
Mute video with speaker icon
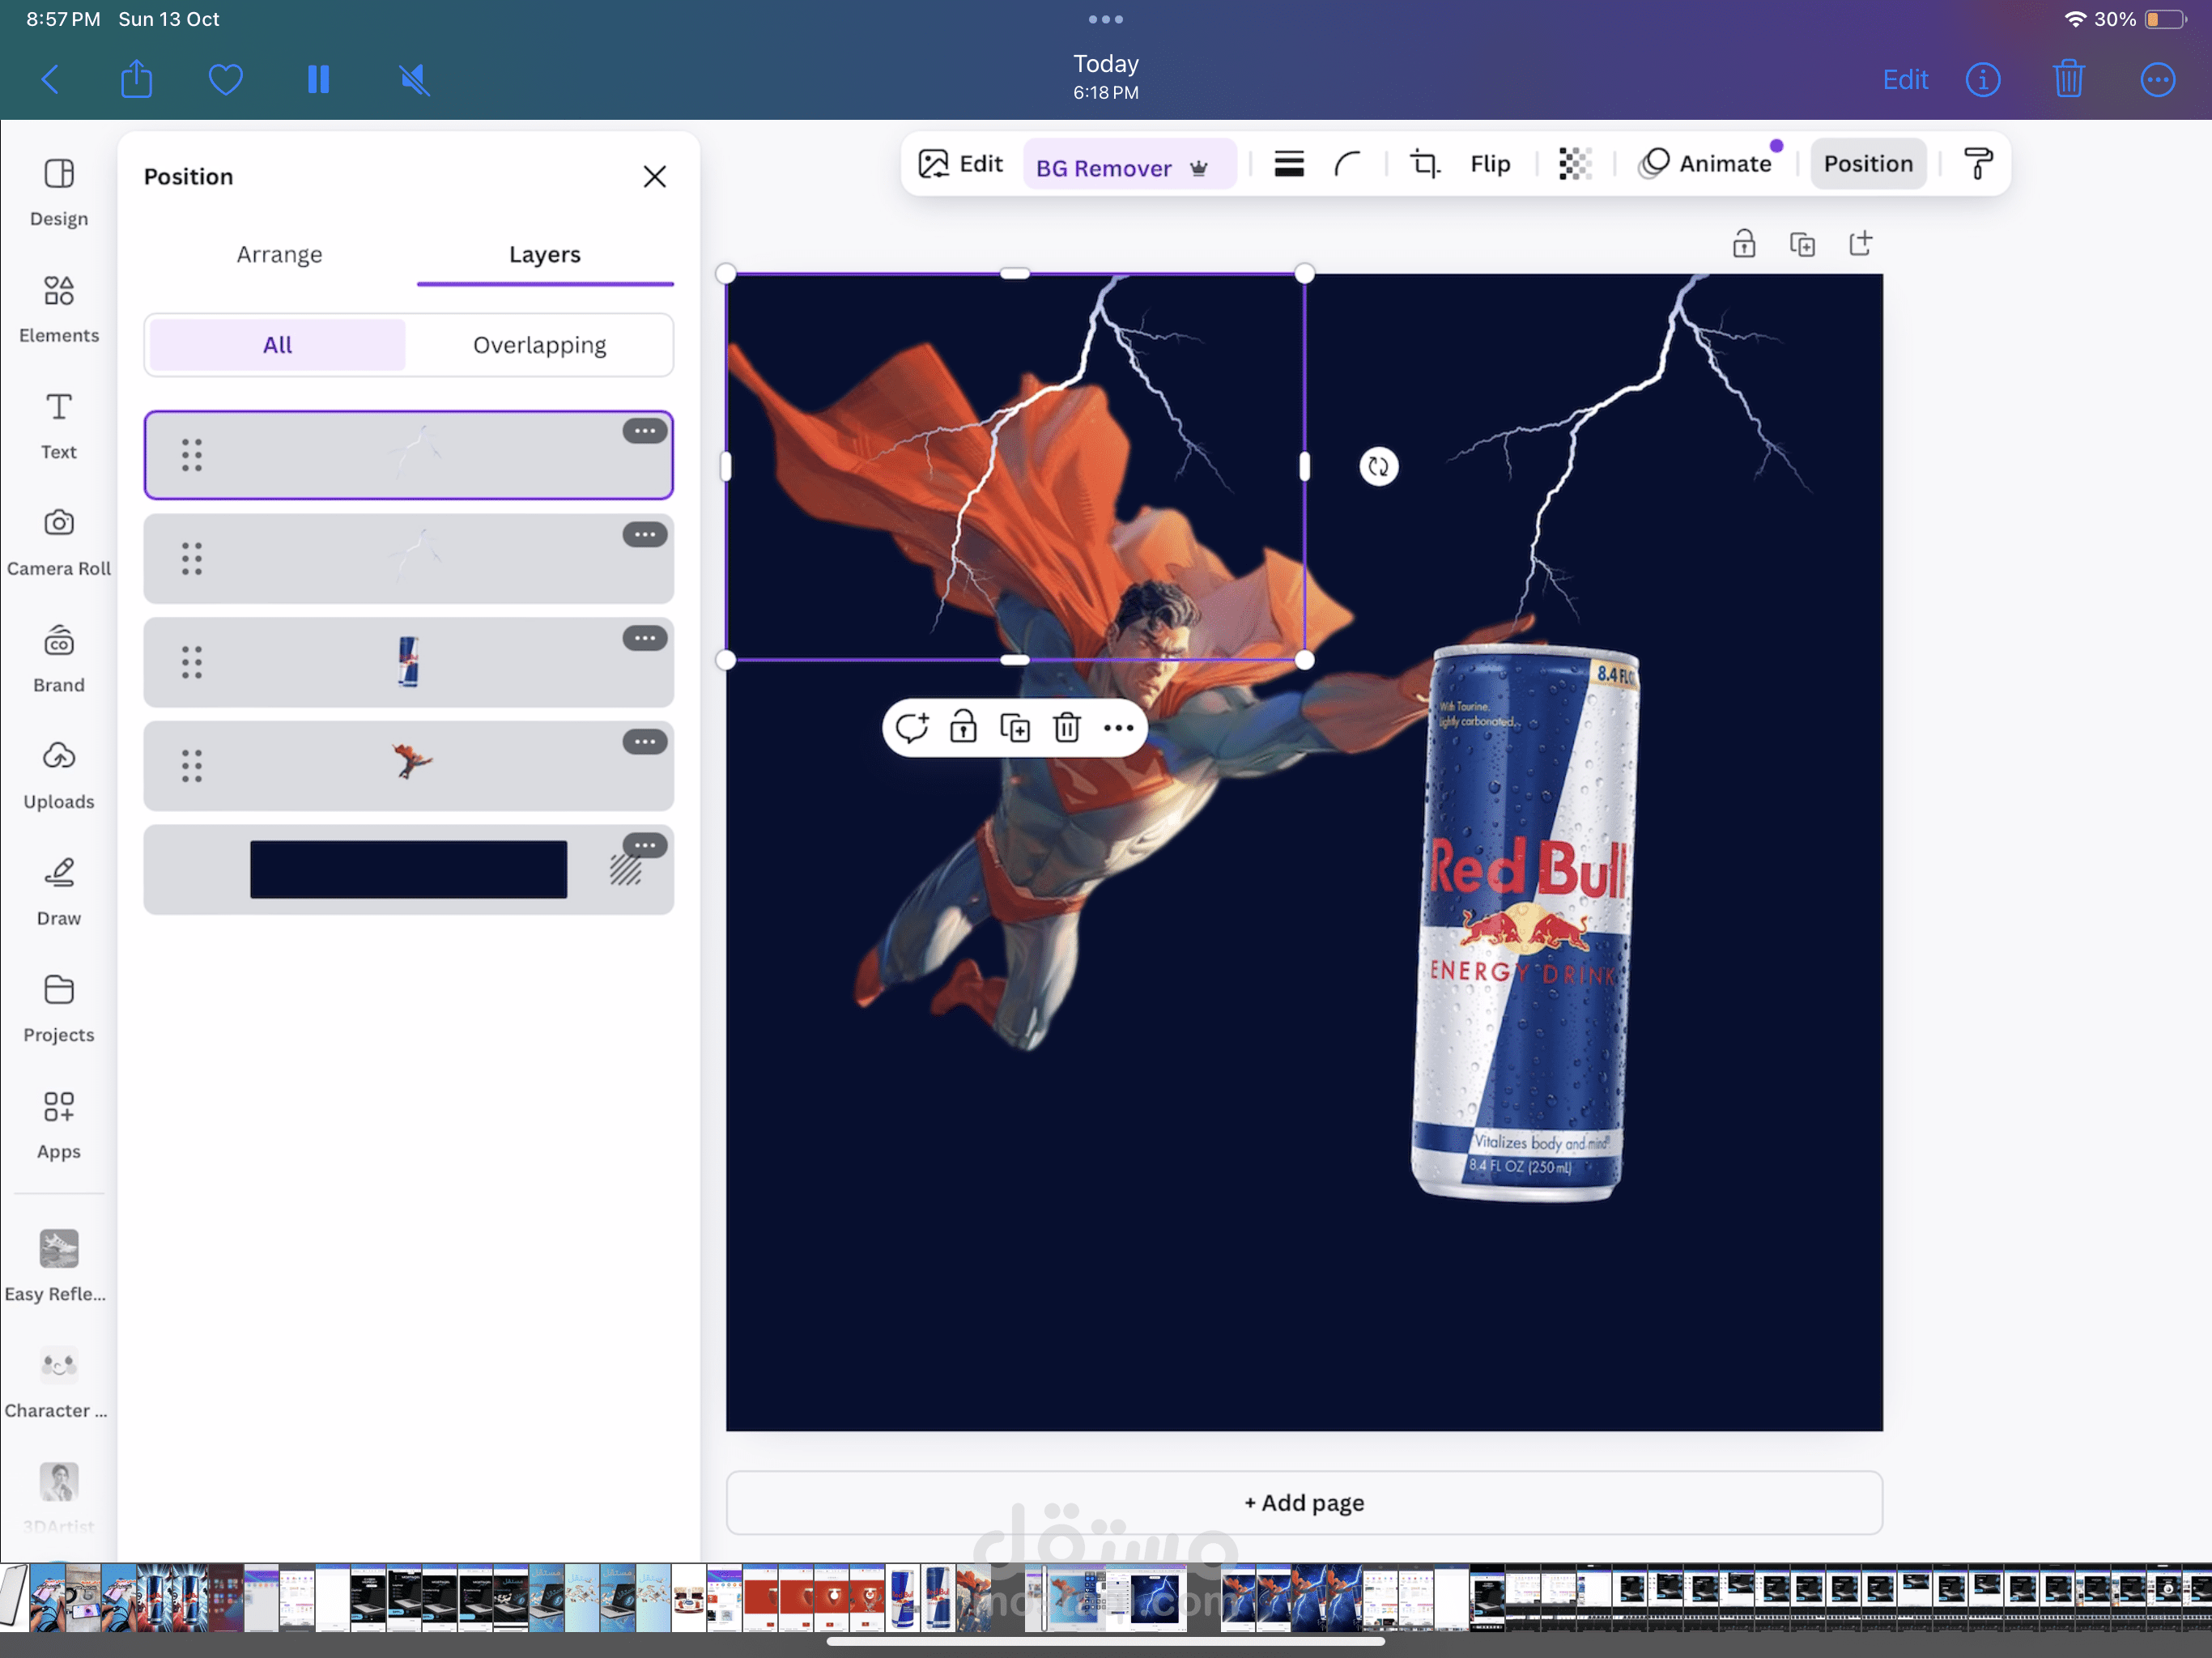(x=414, y=79)
